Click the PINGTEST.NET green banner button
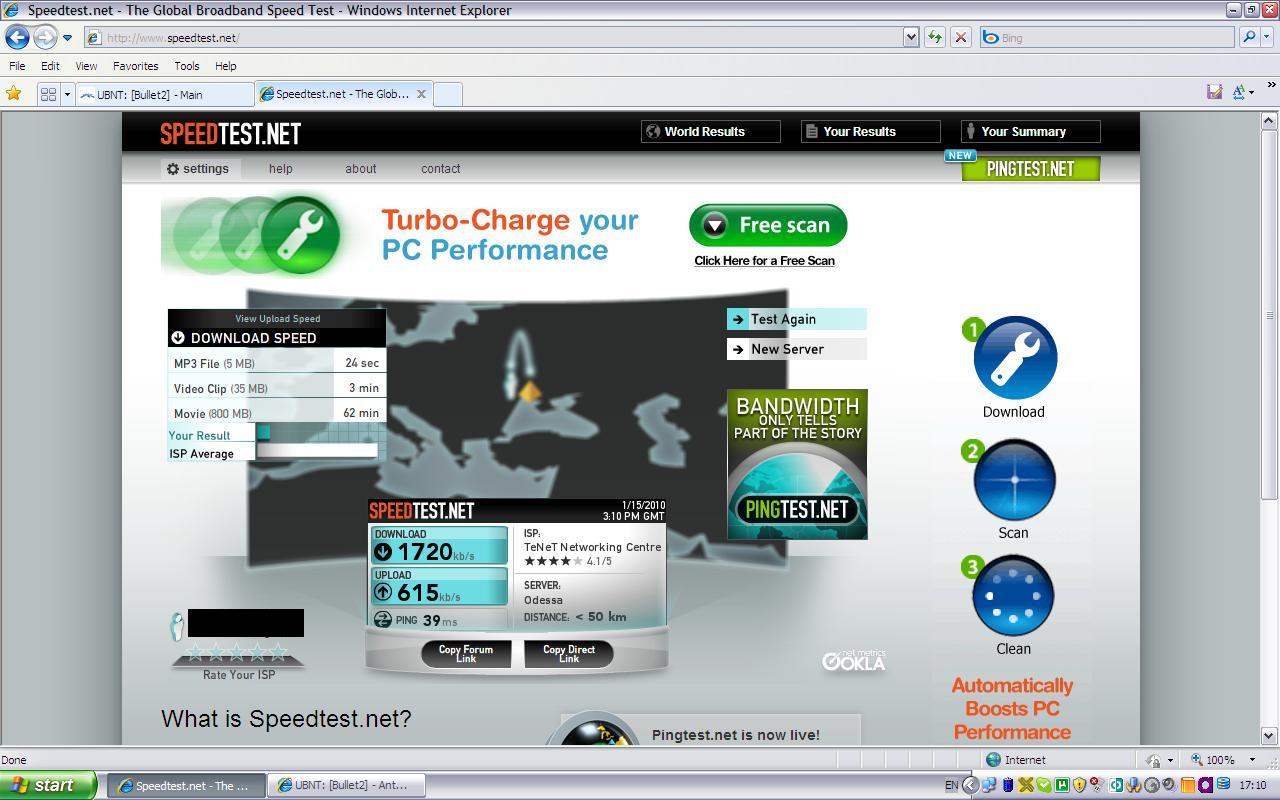The width and height of the screenshot is (1280, 800). tap(1031, 169)
